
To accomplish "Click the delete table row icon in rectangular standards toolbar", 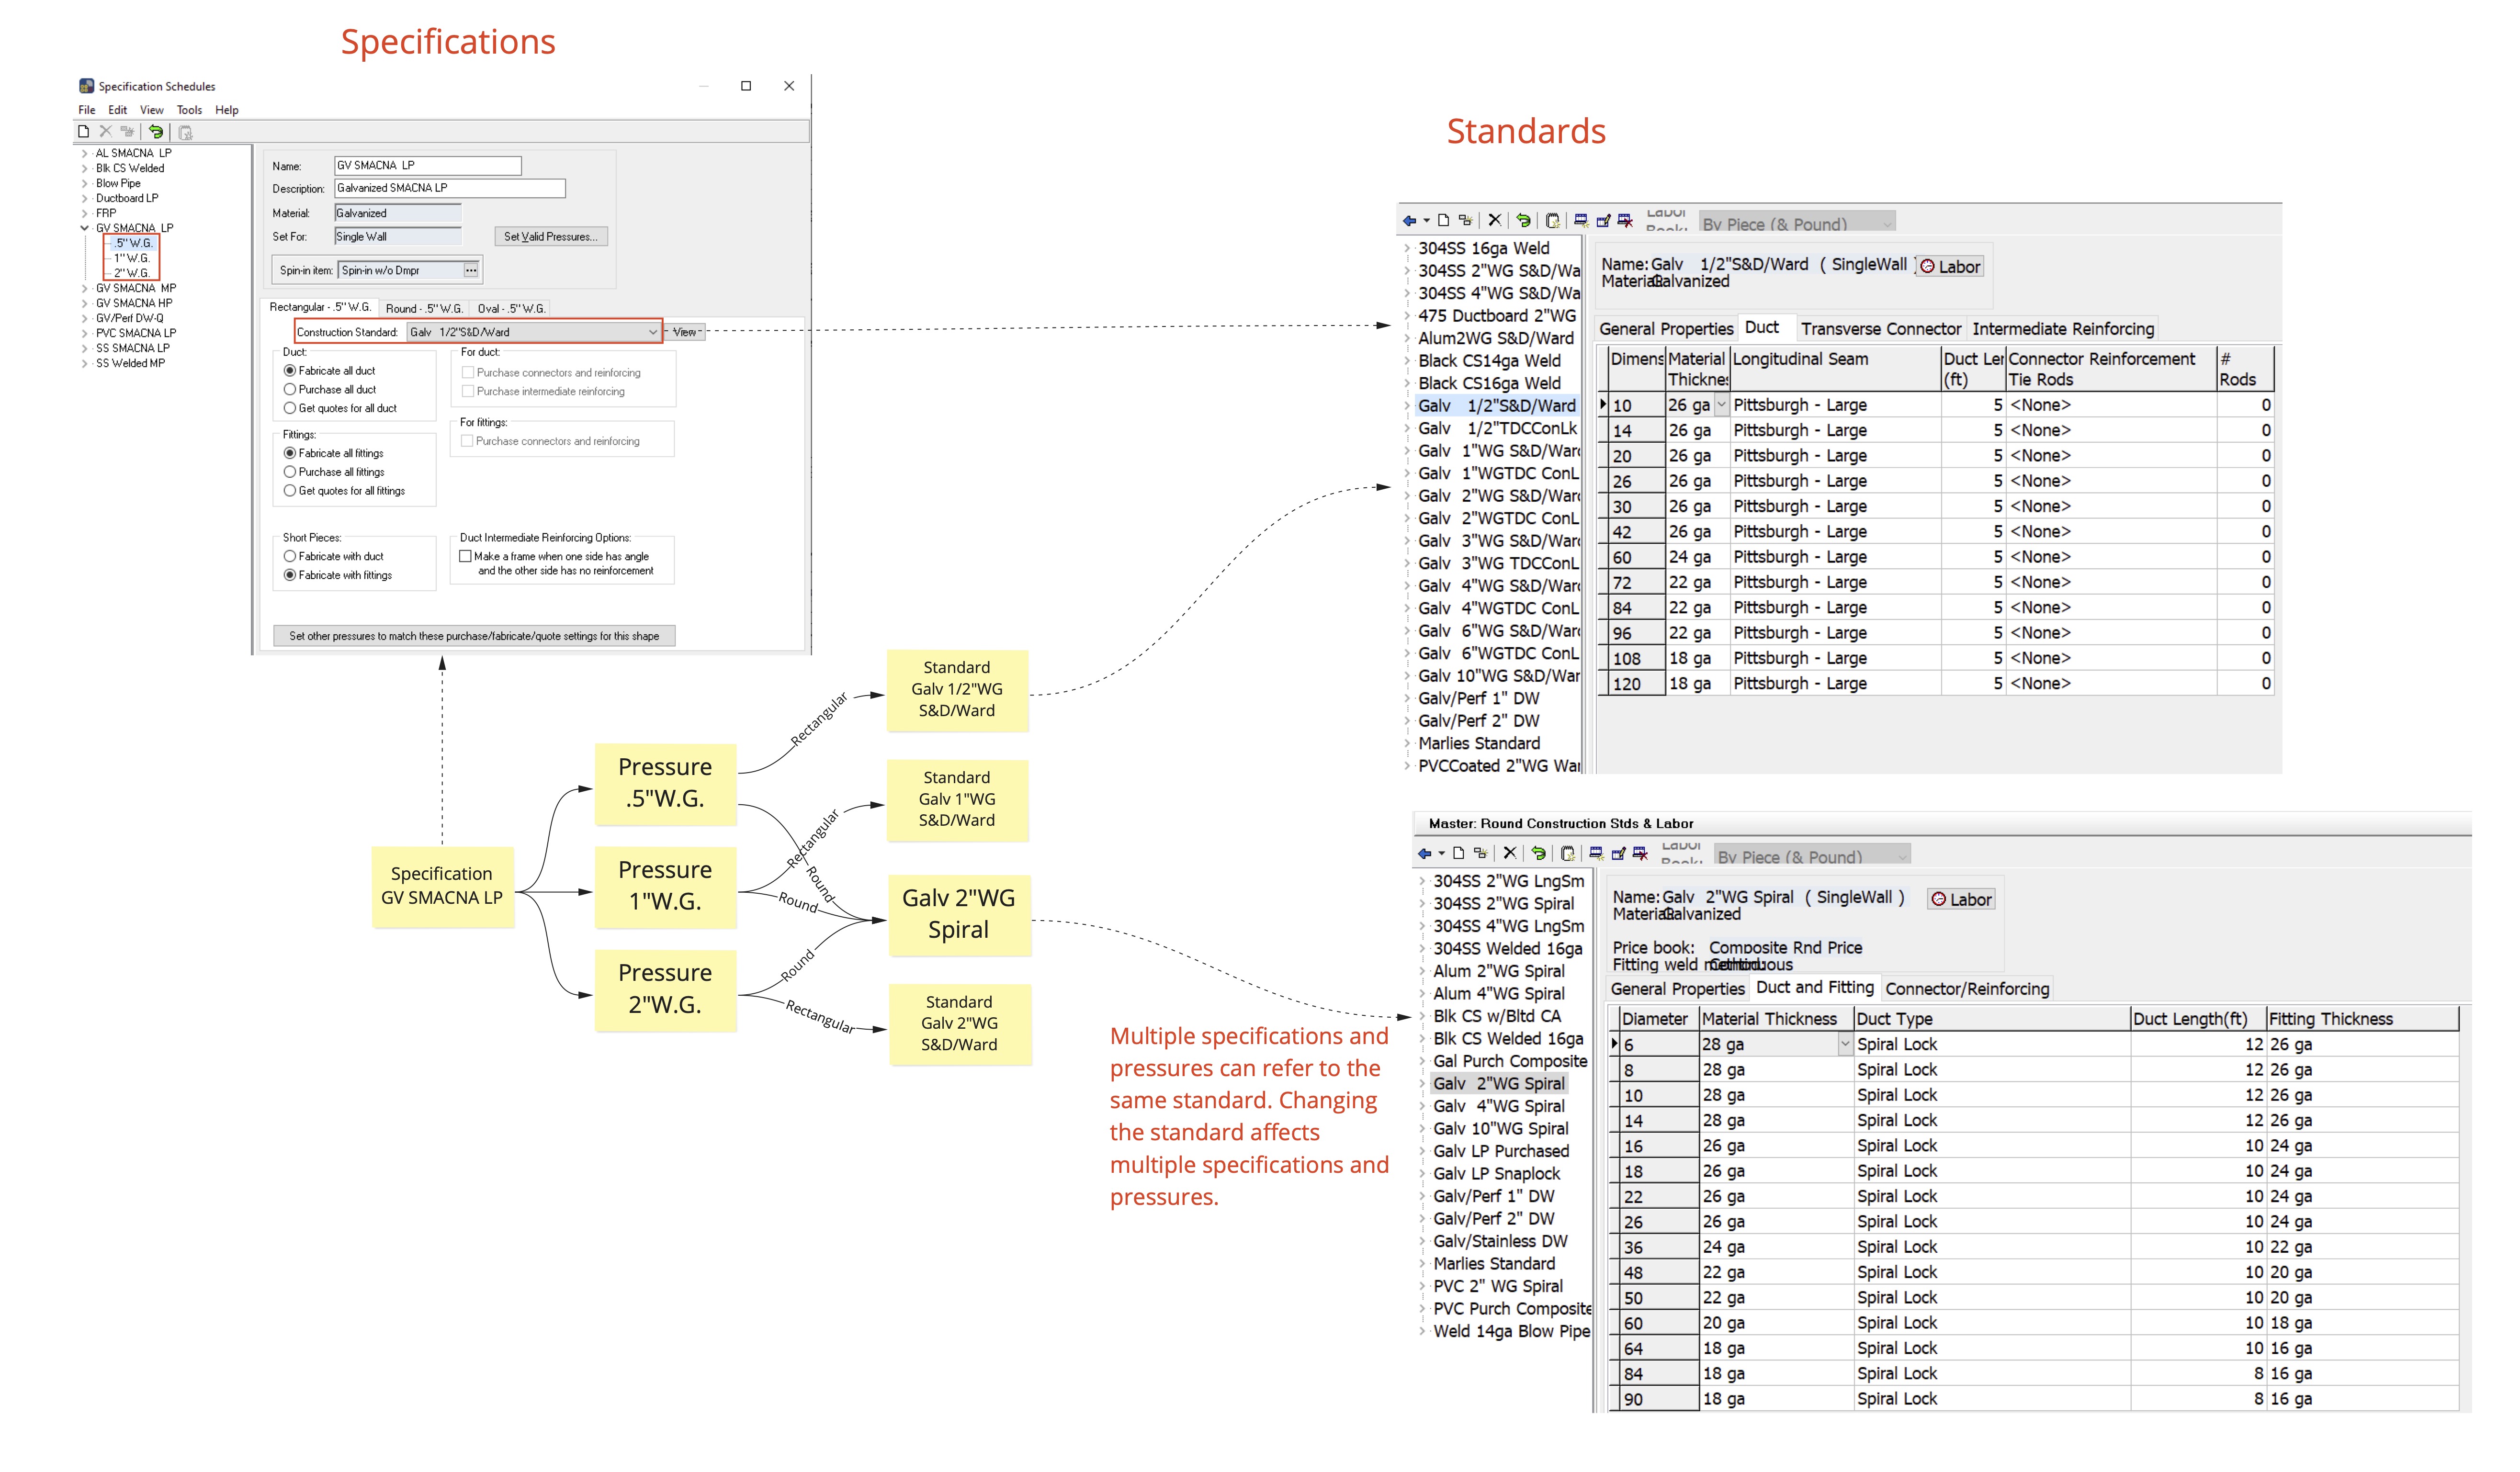I will (x=1625, y=221).
